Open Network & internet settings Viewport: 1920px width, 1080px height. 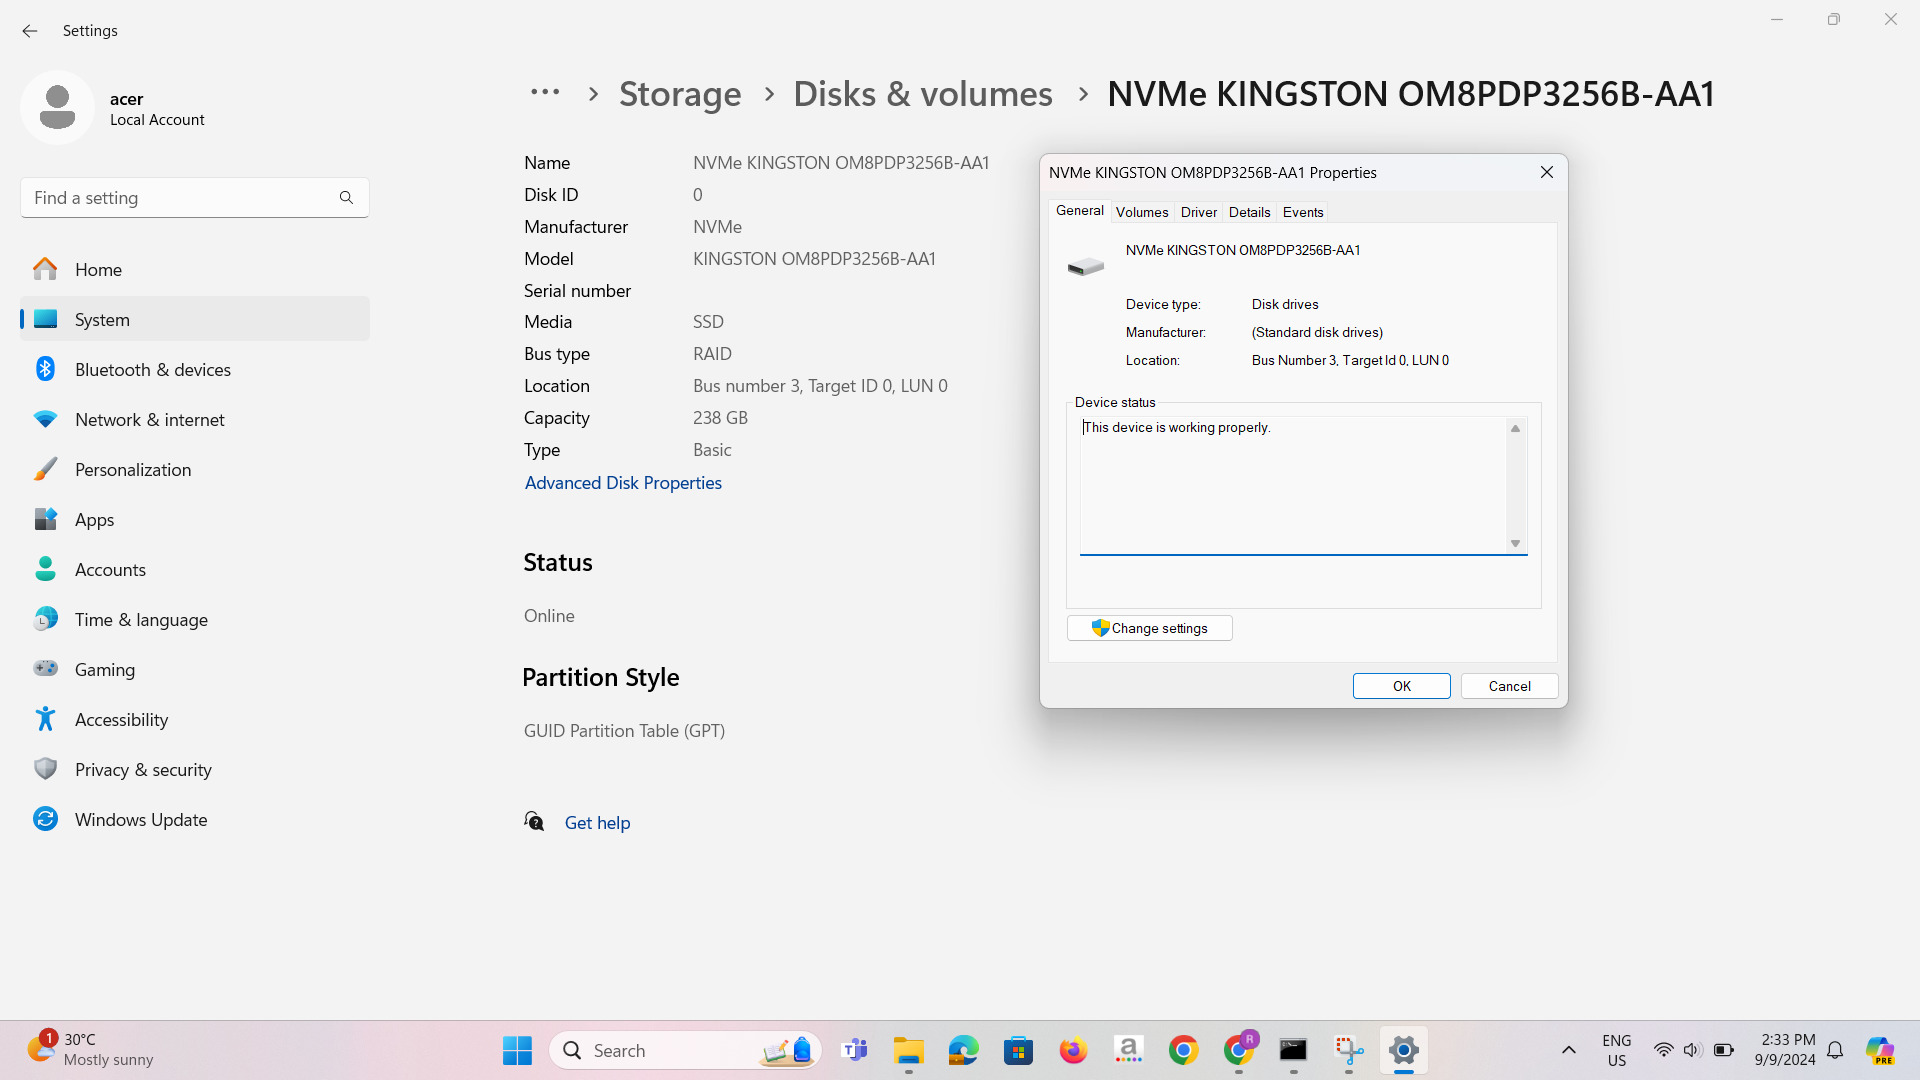click(149, 420)
